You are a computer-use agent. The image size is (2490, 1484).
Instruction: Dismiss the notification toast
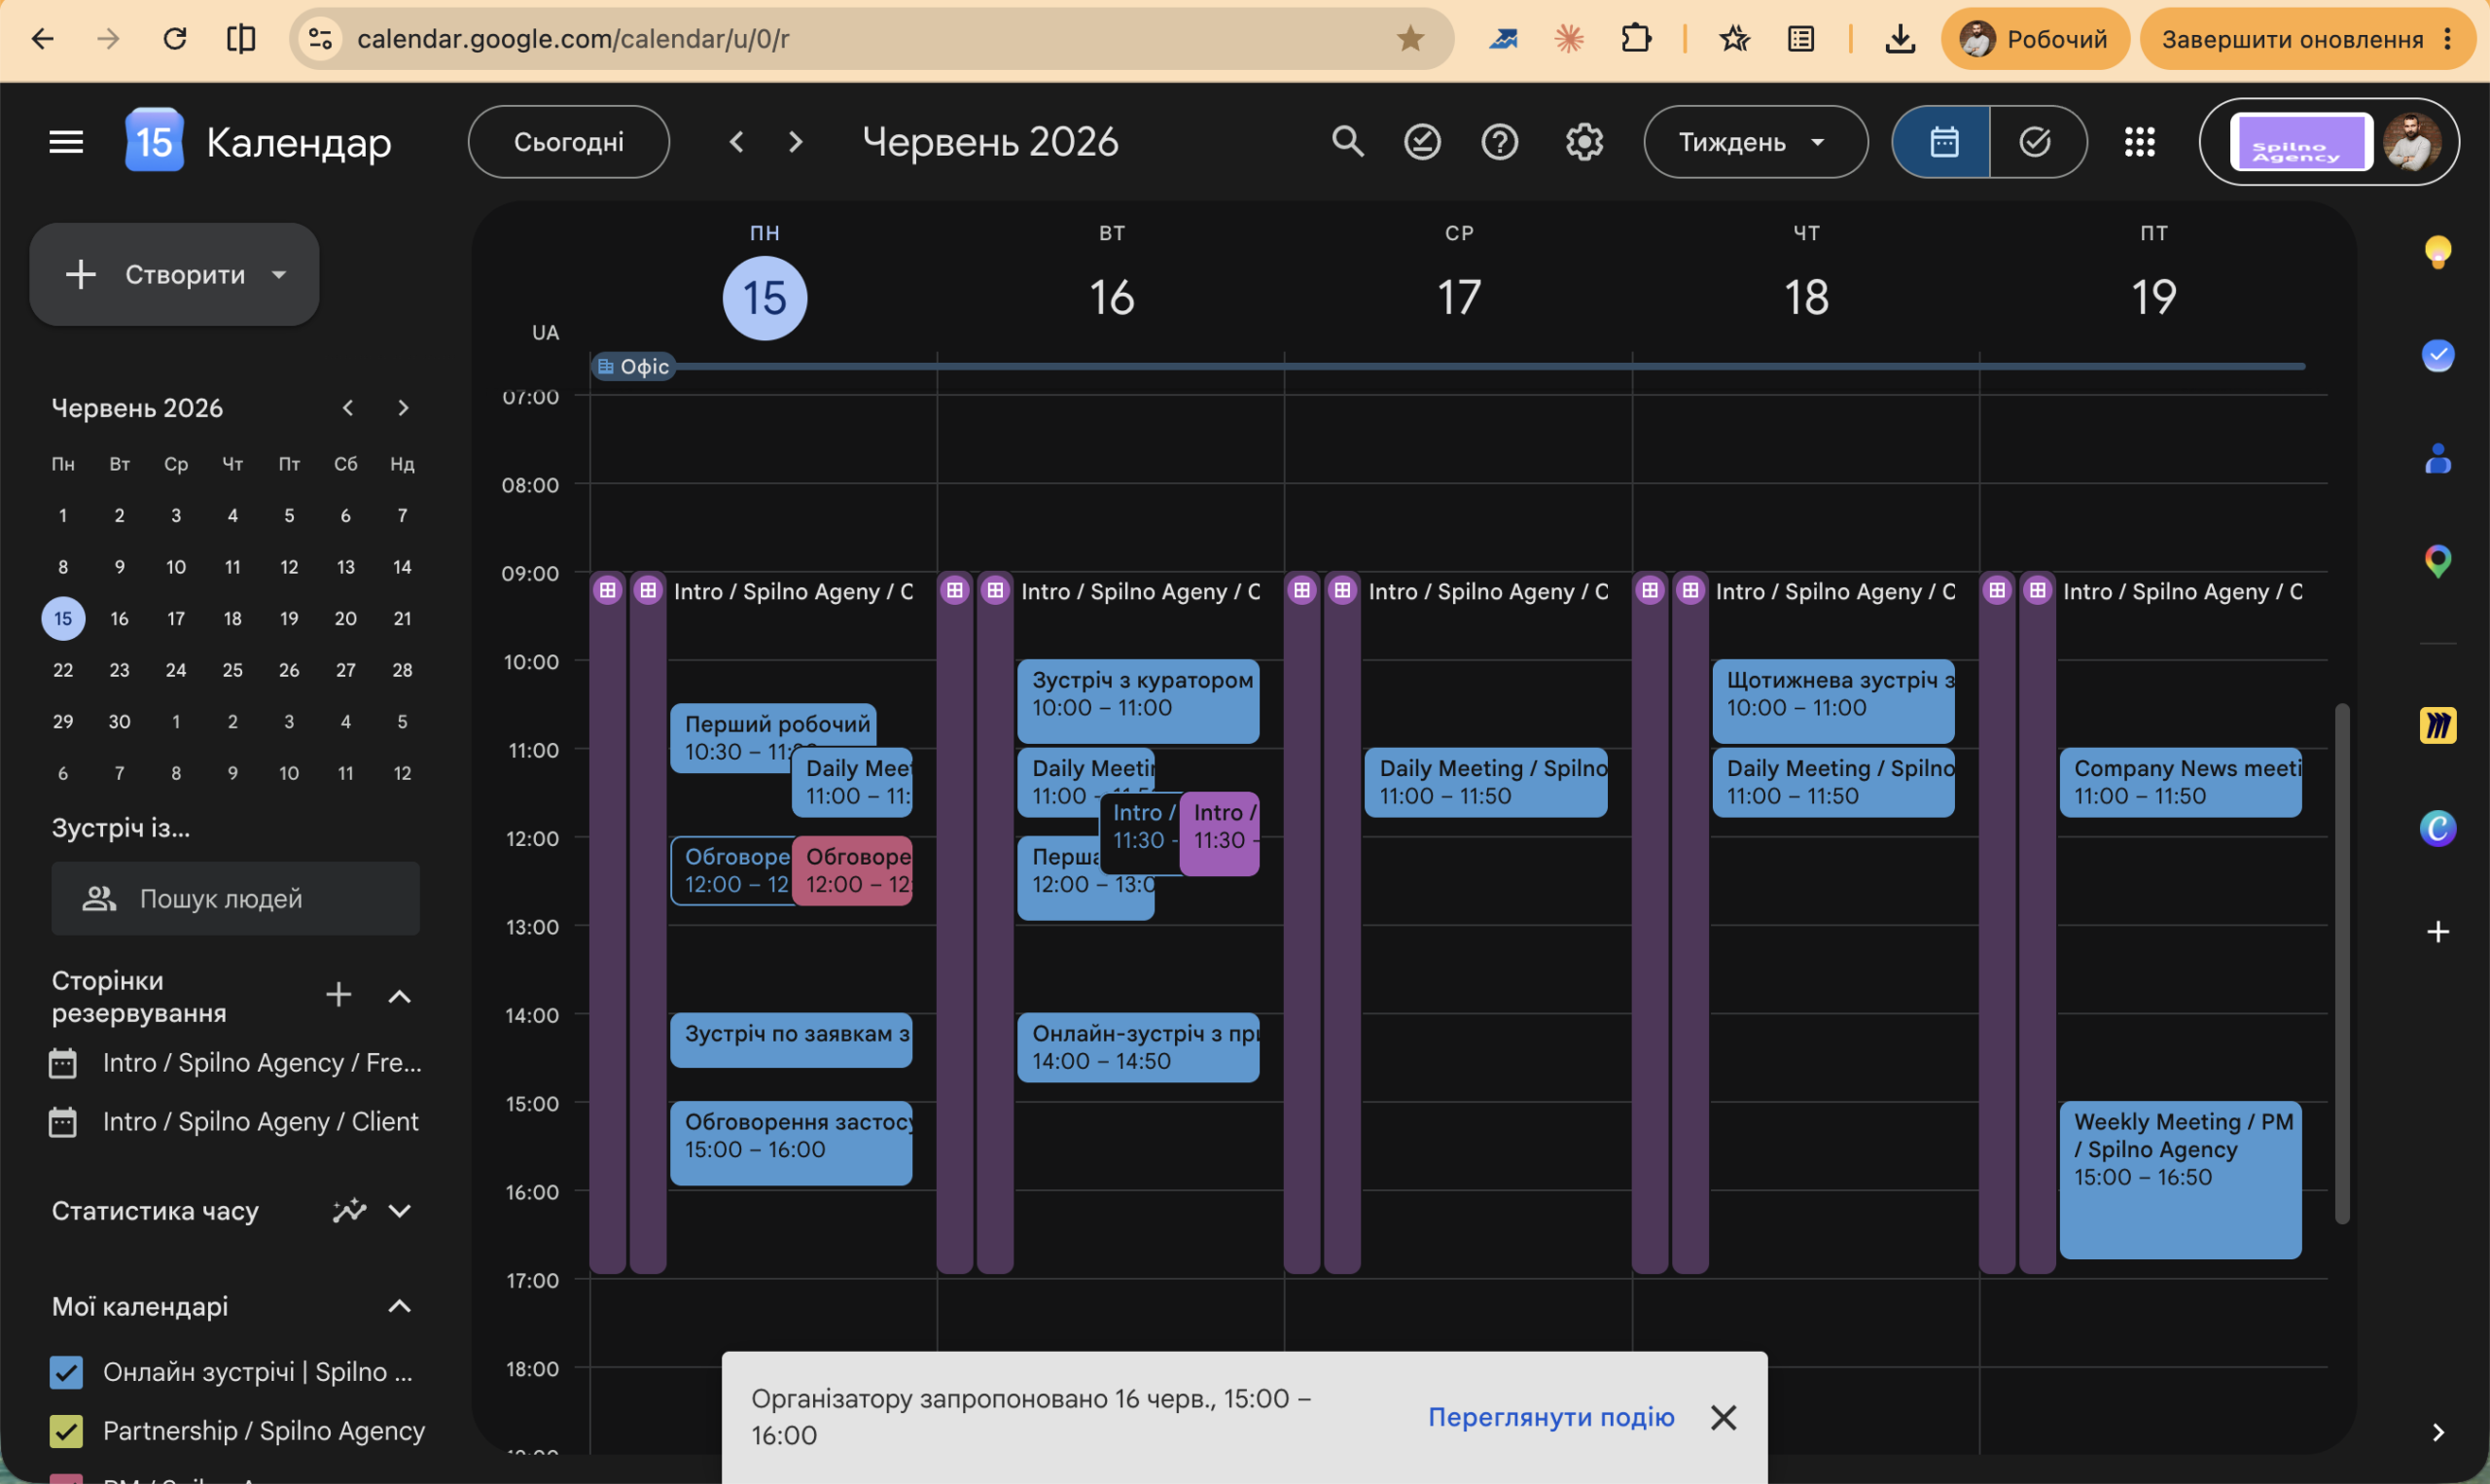coord(1723,1417)
